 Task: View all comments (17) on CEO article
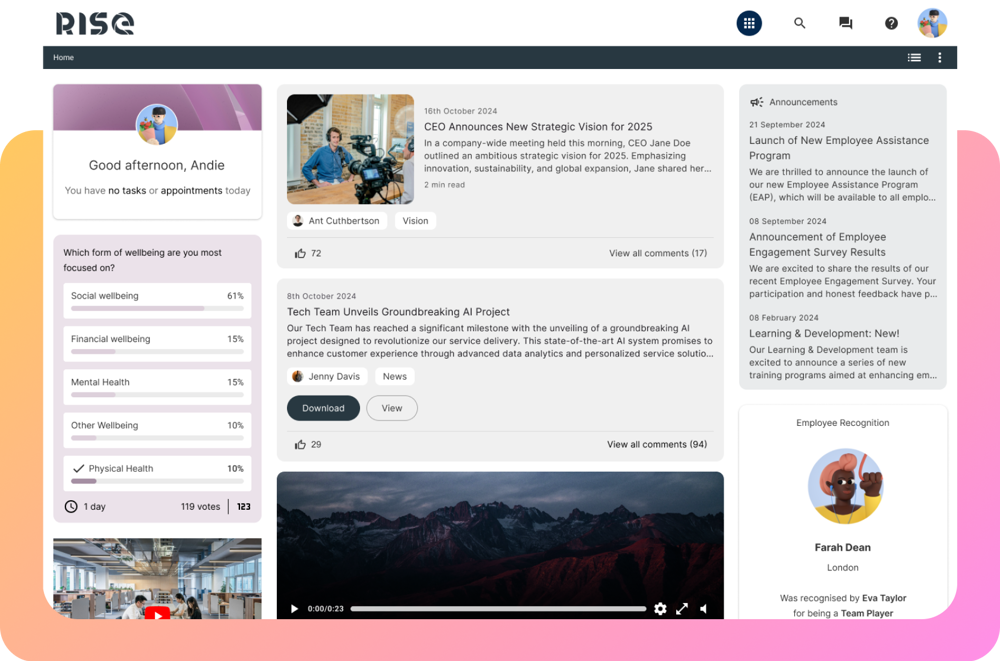pyautogui.click(x=658, y=253)
